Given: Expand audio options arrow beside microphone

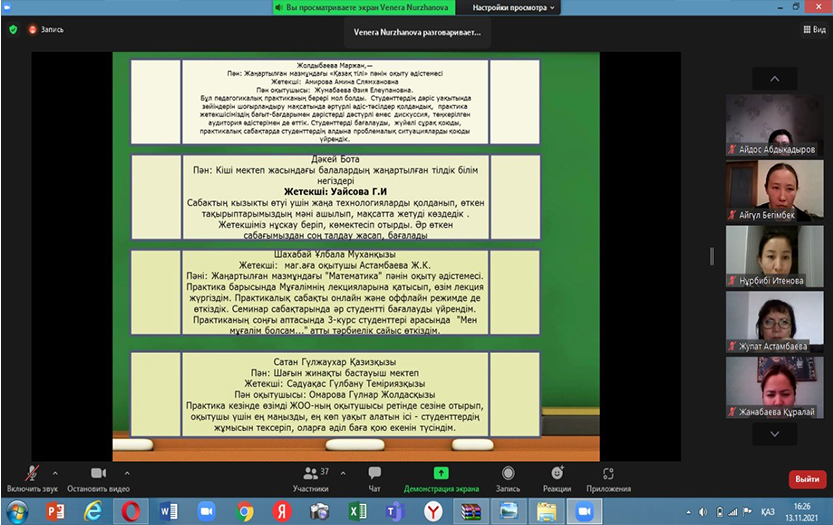Looking at the screenshot, I should click(55, 472).
